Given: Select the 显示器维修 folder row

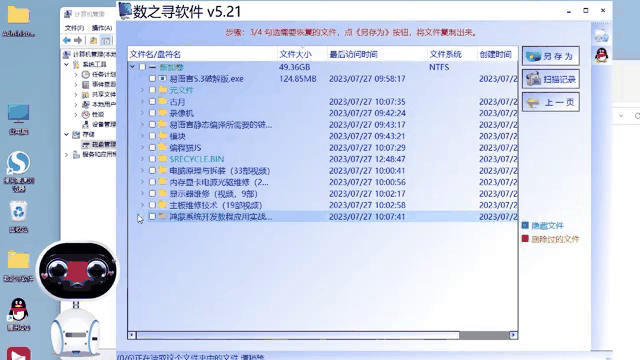Looking at the screenshot, I should pos(322,193).
